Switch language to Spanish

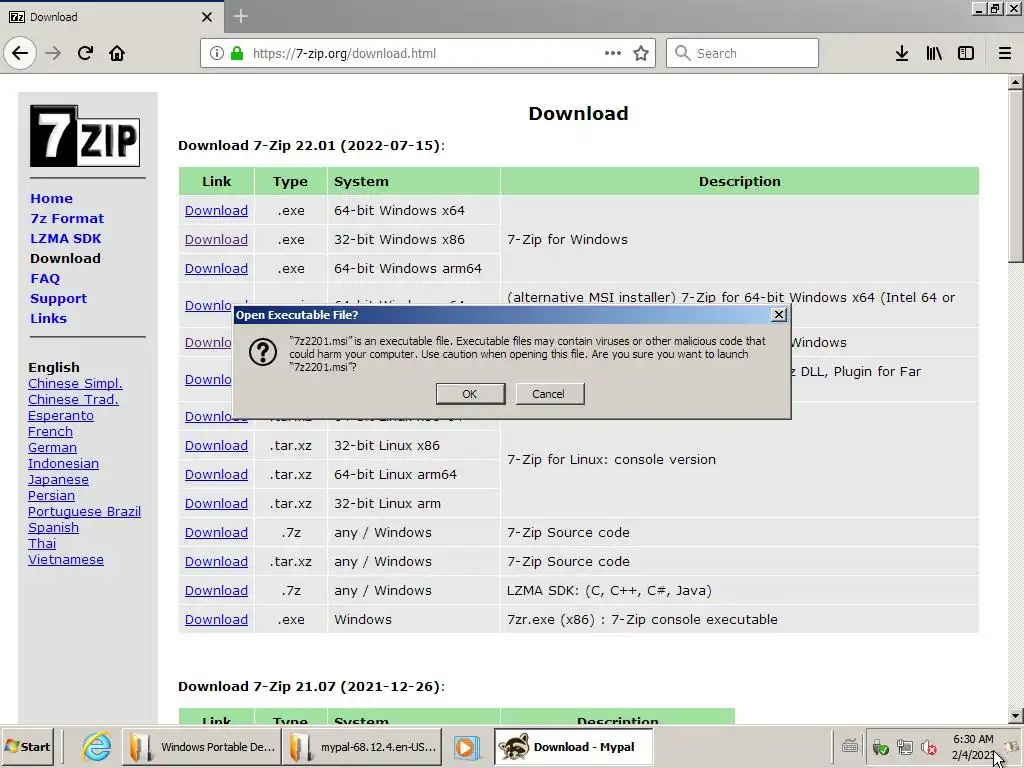coord(53,528)
